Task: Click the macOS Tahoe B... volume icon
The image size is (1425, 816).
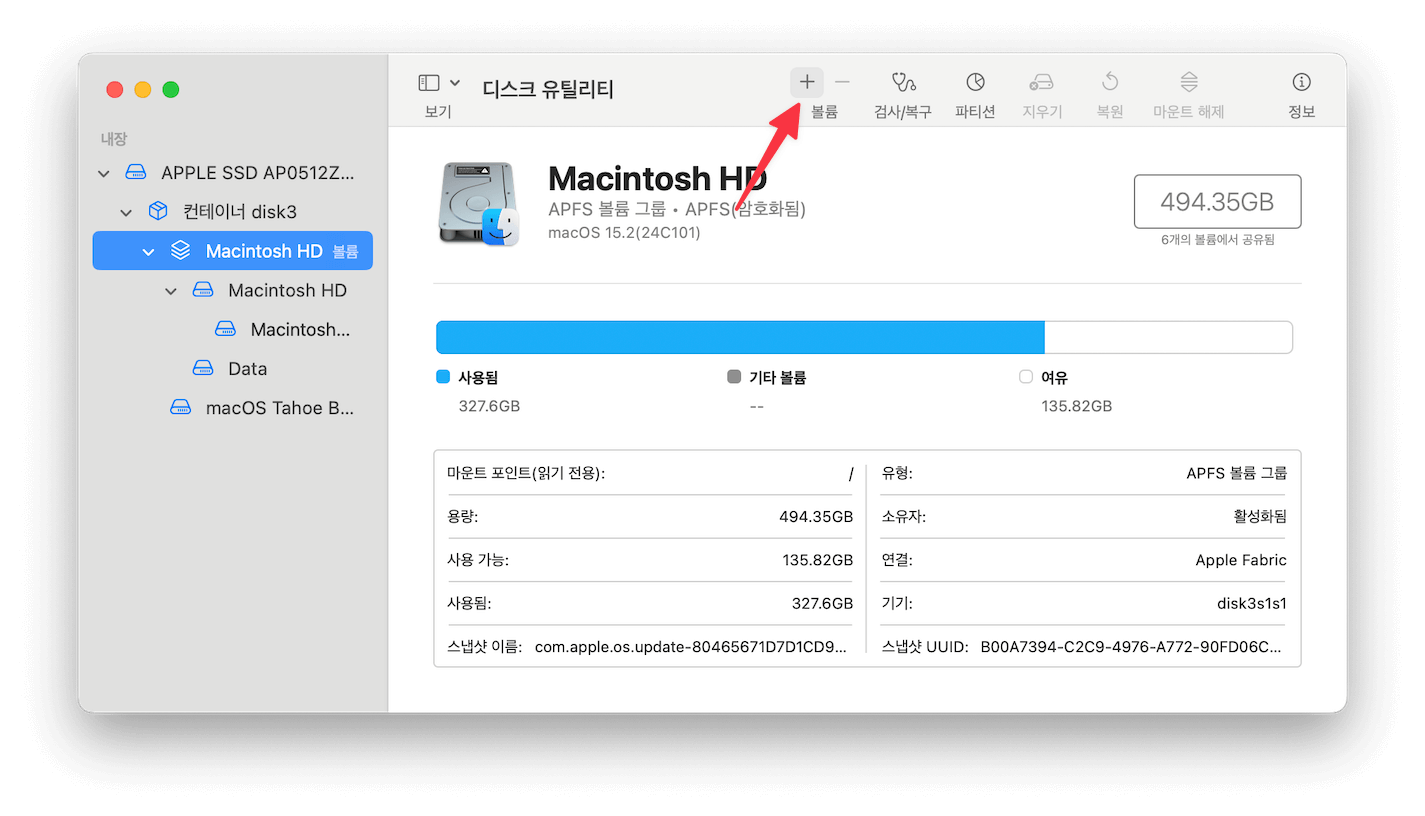Action: click(x=180, y=408)
